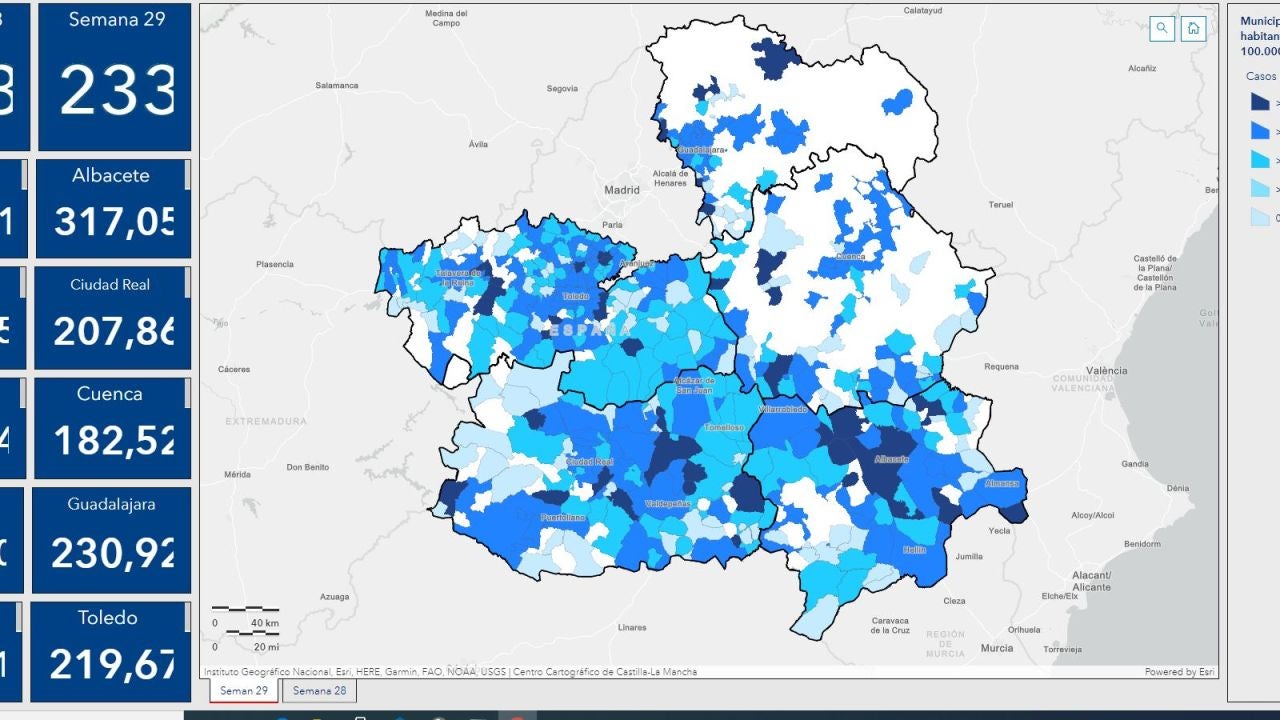Click the home default extent button
Viewport: 1280px width, 720px height.
(x=1192, y=29)
